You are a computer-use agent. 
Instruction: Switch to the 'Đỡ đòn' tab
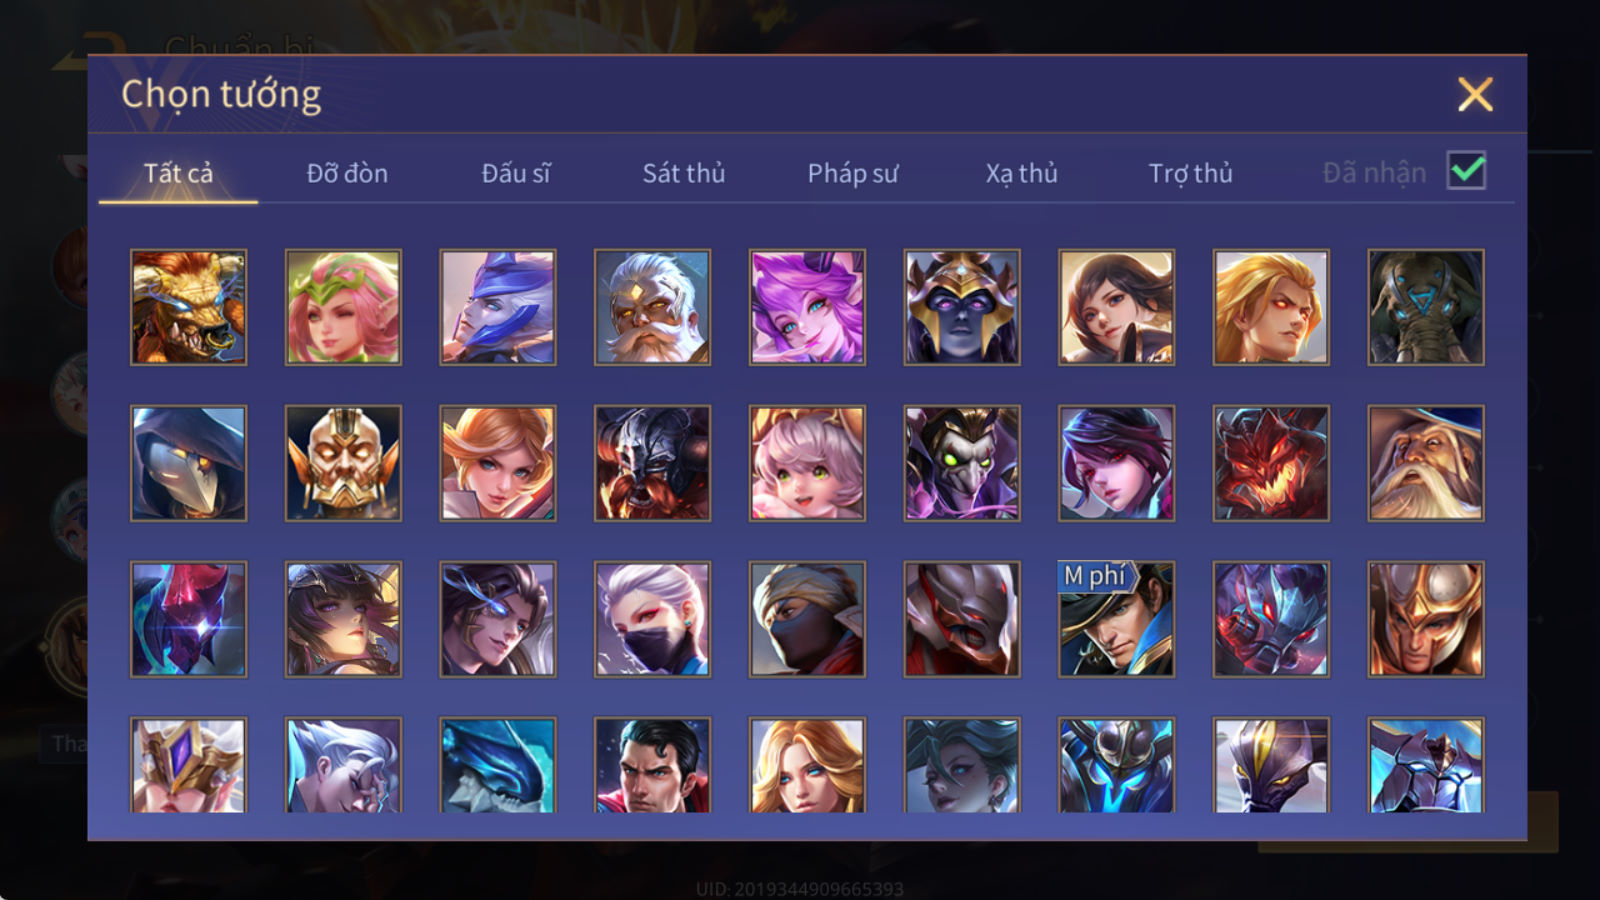coord(347,174)
